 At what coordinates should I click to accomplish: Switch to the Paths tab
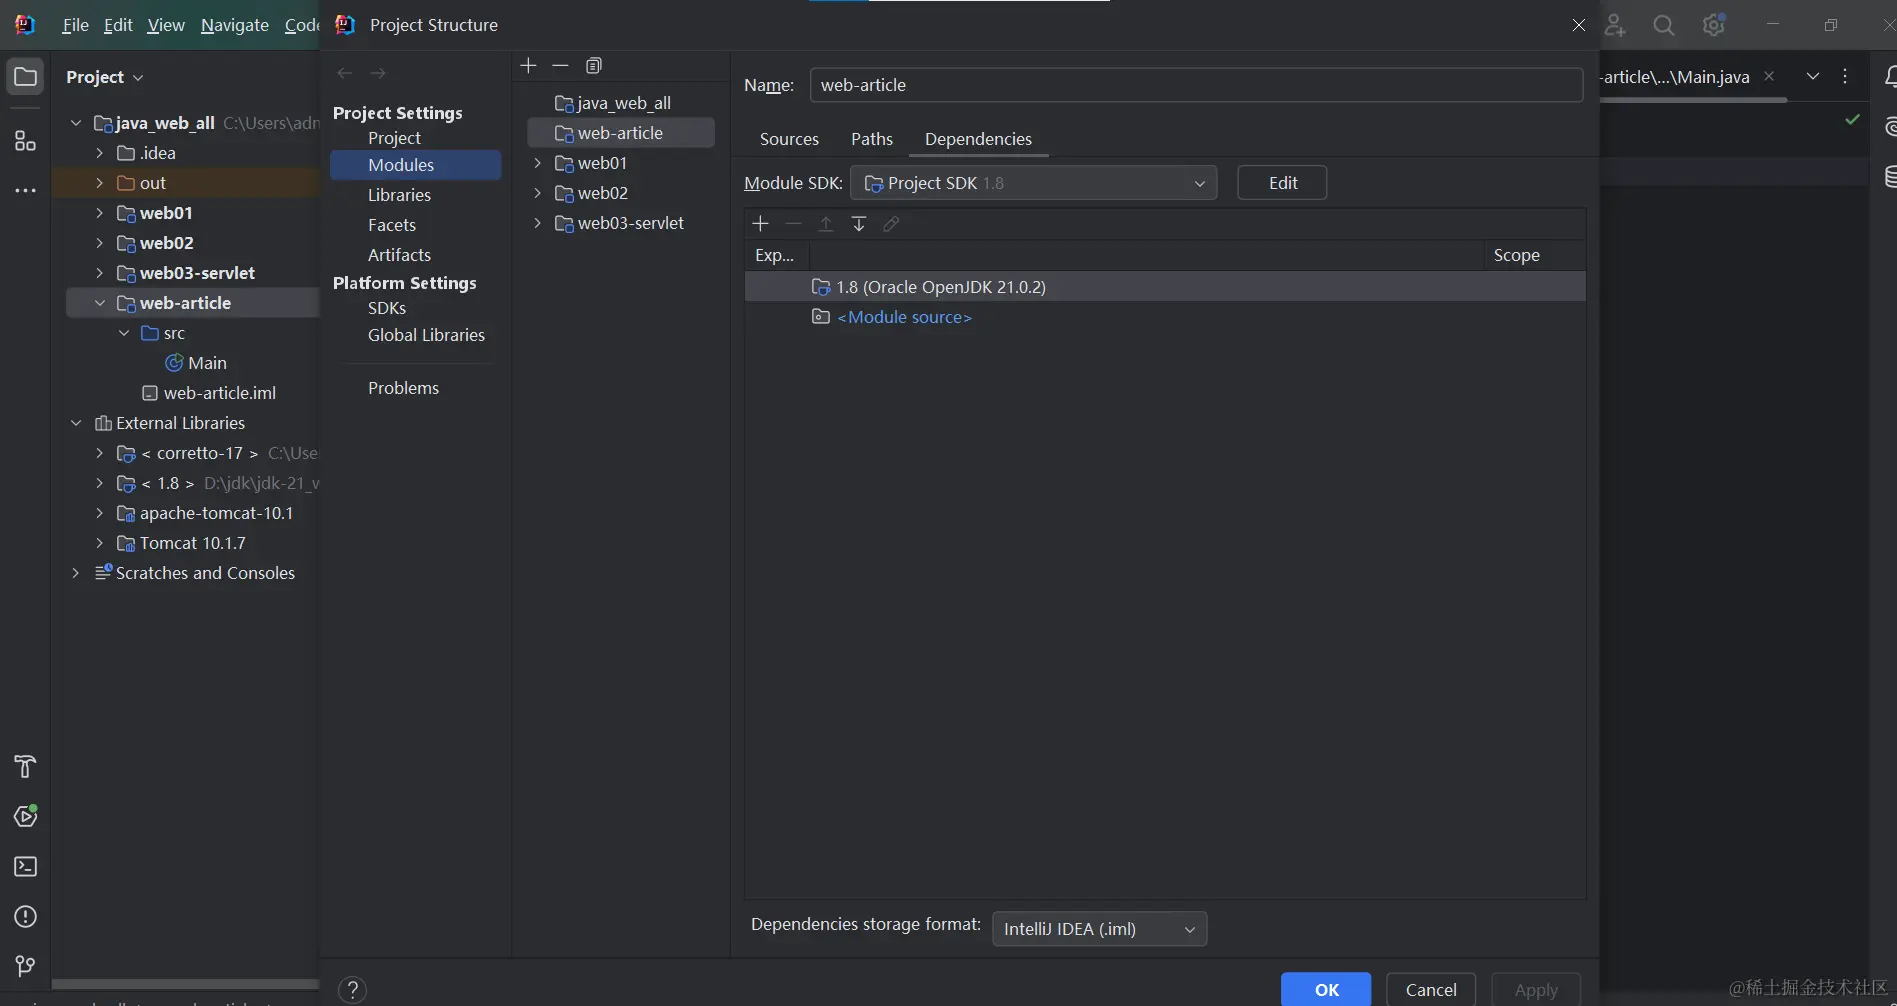(872, 139)
